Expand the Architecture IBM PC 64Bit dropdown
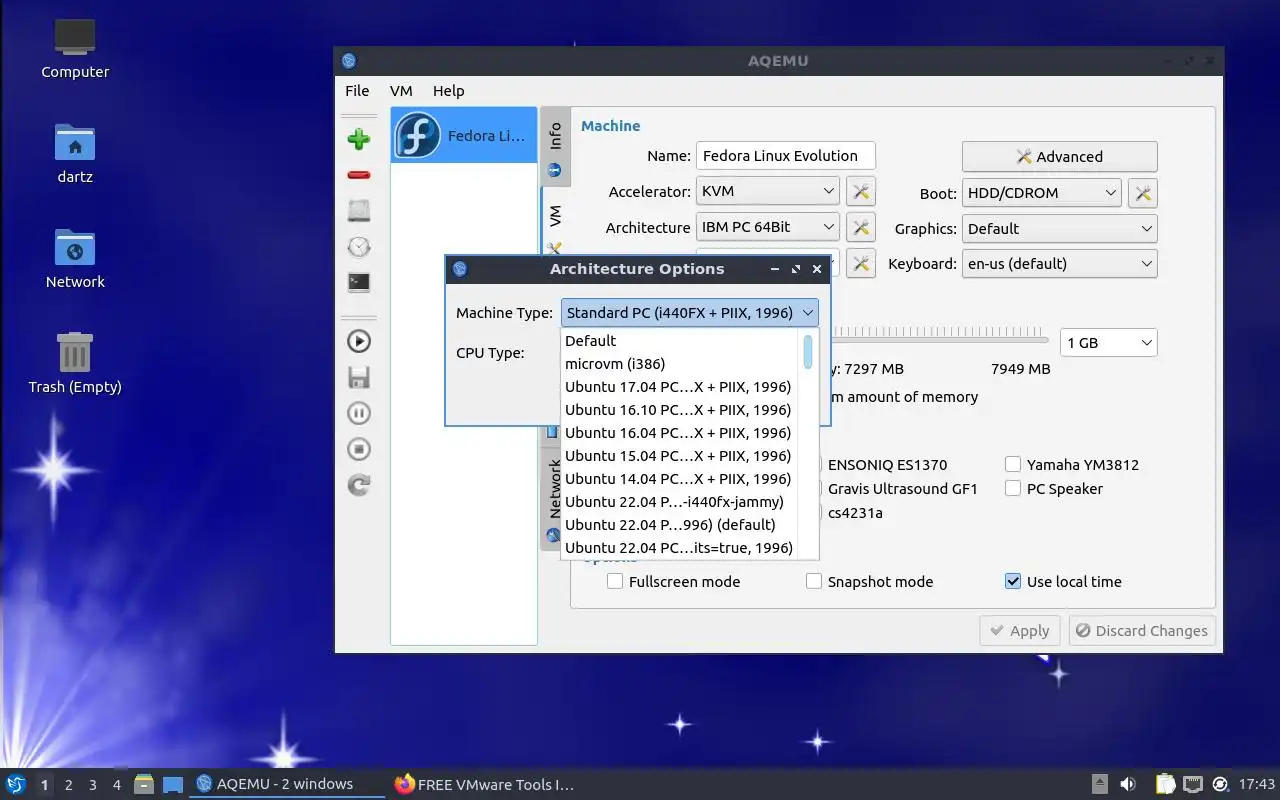The width and height of the screenshot is (1280, 800). 767,227
